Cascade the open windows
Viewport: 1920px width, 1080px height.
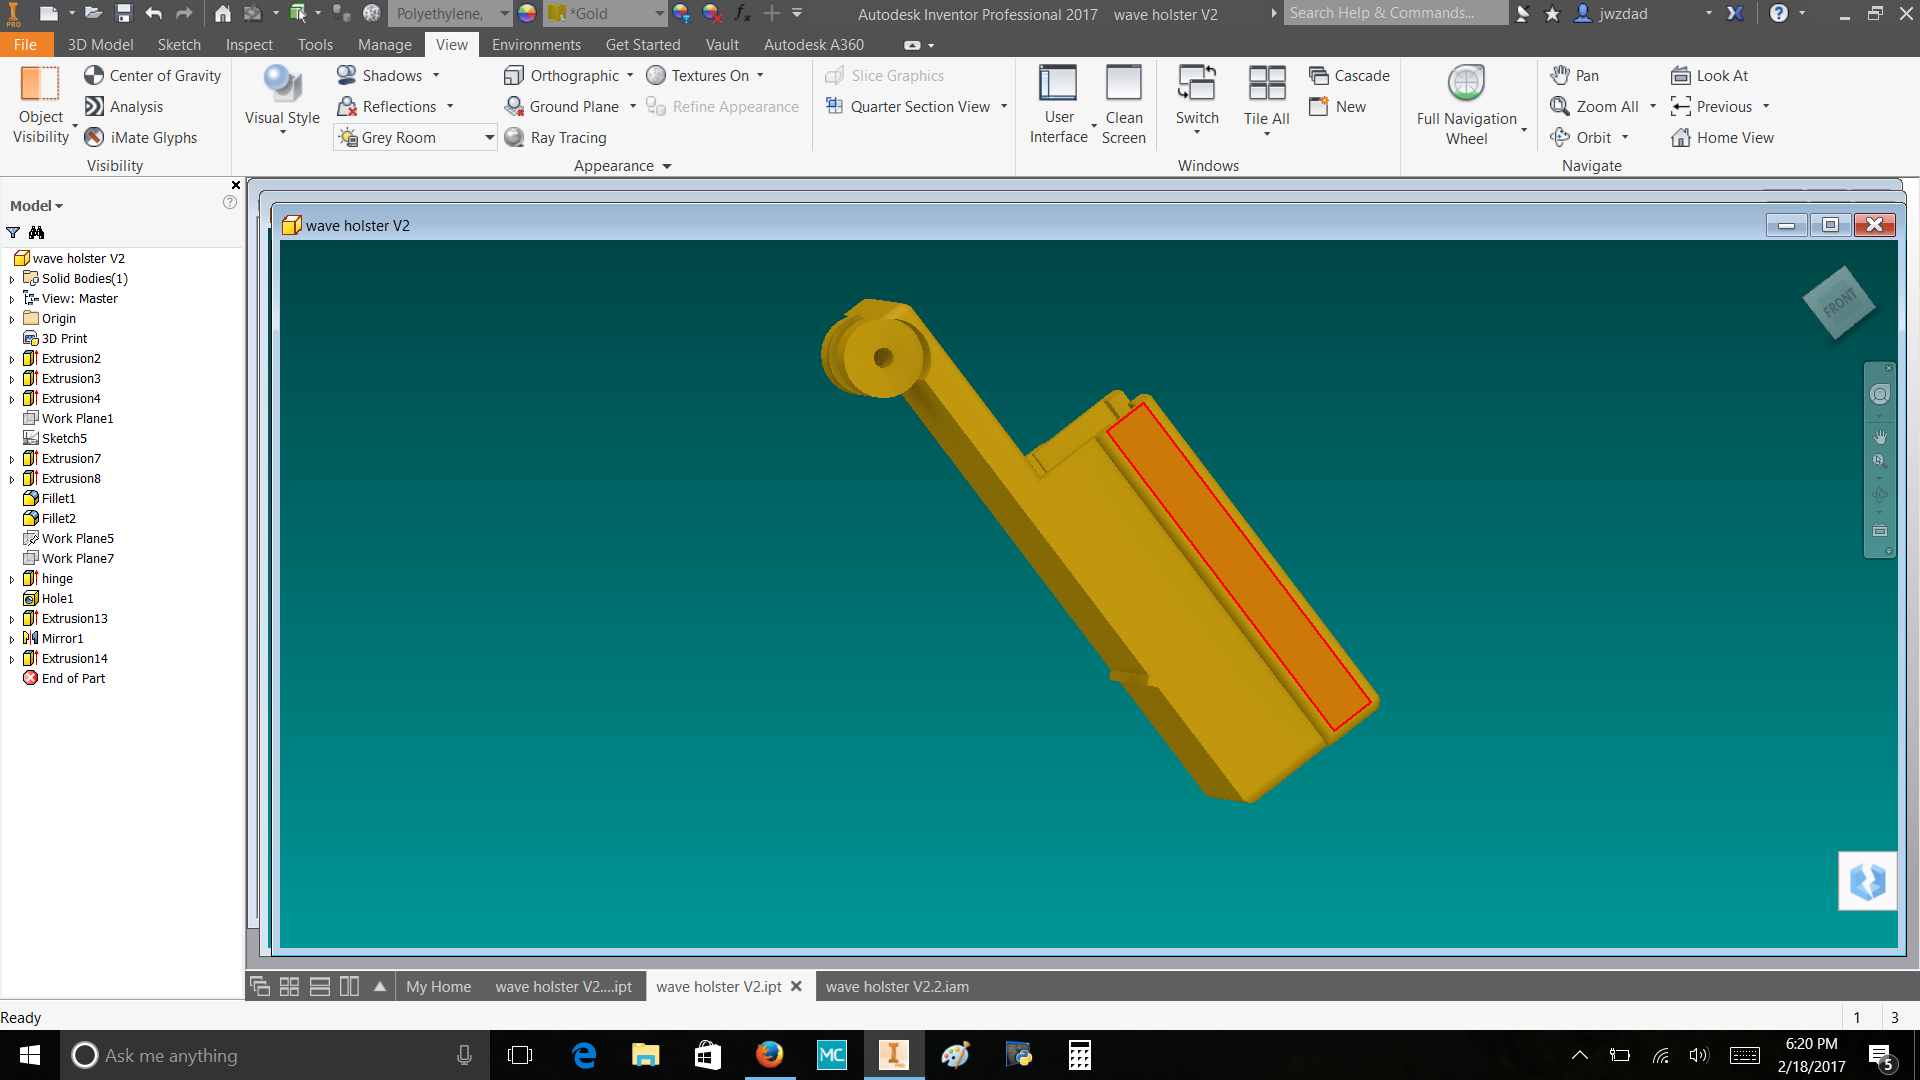[x=1349, y=76]
